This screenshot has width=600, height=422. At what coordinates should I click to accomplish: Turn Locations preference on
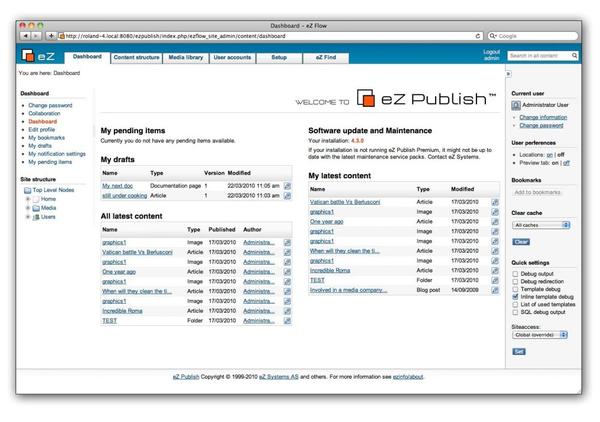click(549, 155)
